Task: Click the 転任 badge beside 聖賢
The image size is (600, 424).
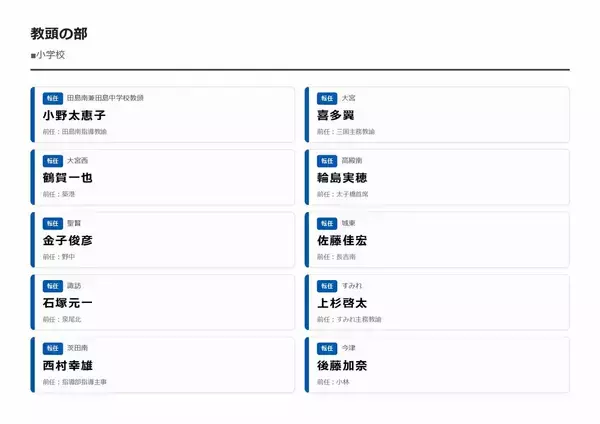Action: click(52, 223)
